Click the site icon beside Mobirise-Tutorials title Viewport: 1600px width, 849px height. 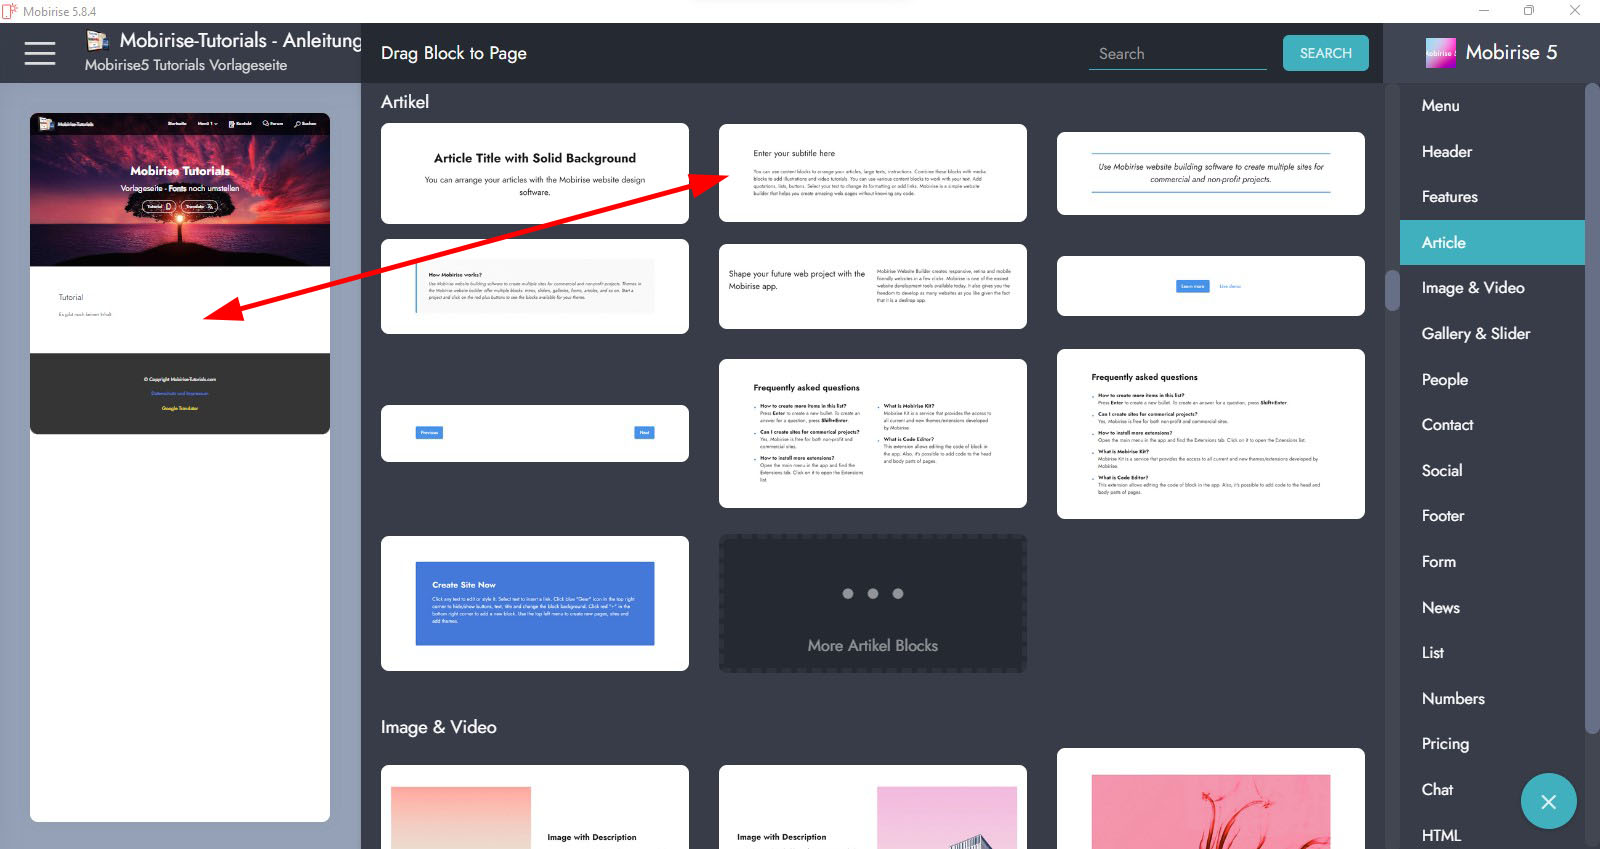[97, 40]
